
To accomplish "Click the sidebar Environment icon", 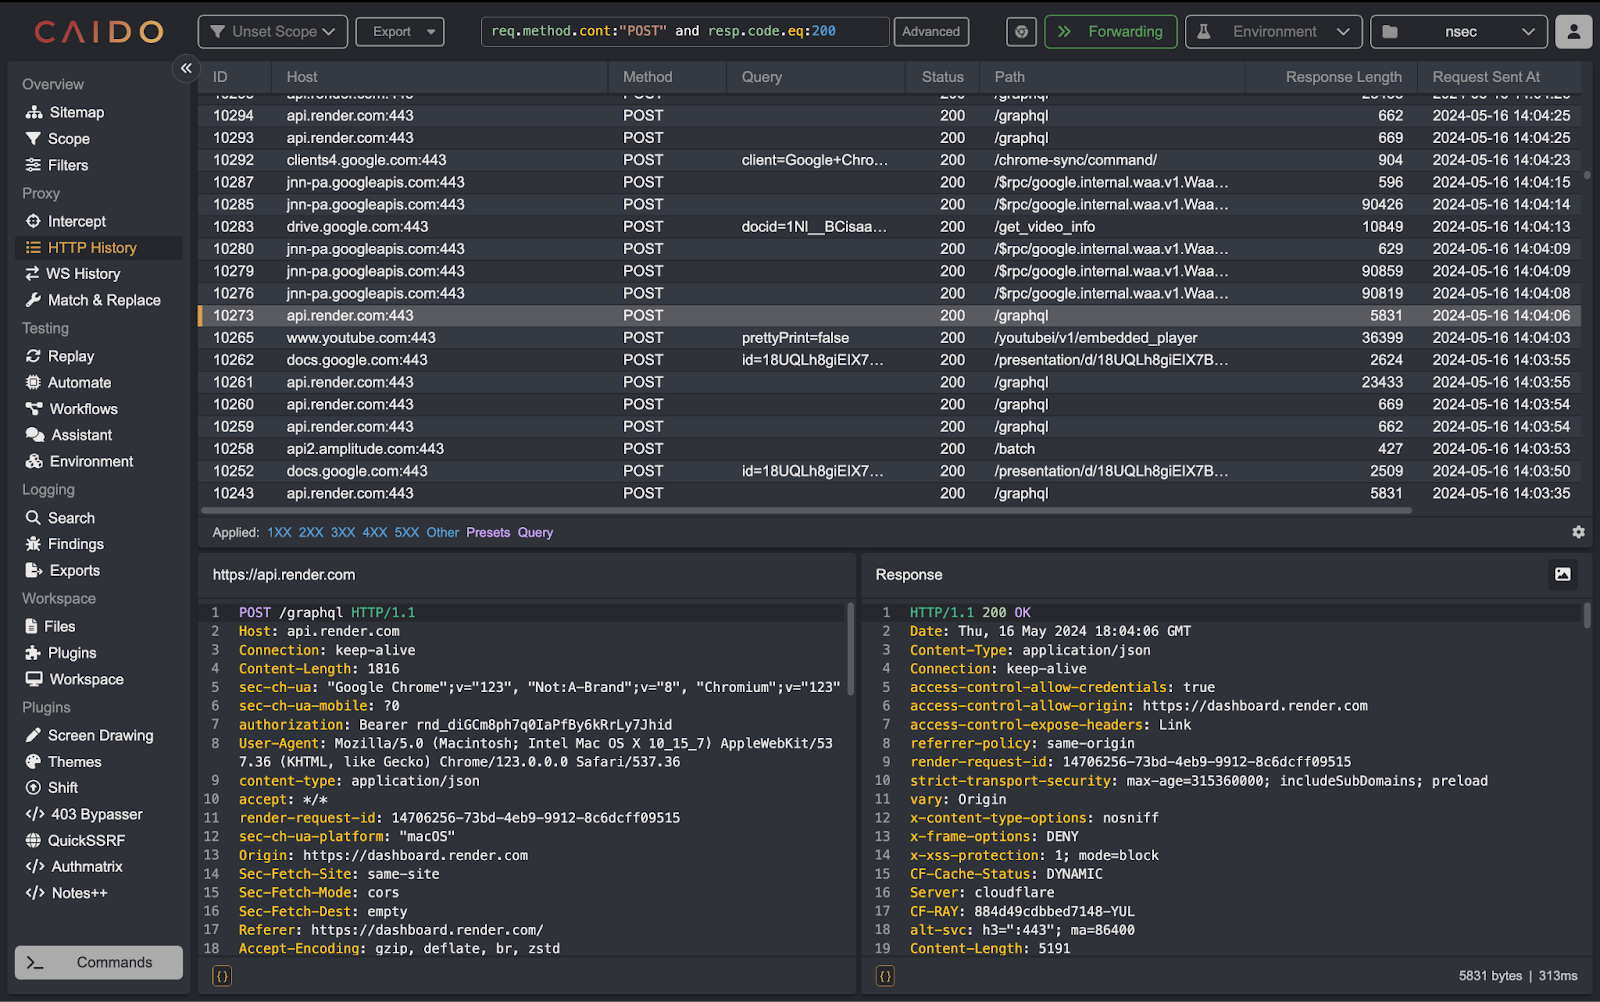I will (34, 461).
